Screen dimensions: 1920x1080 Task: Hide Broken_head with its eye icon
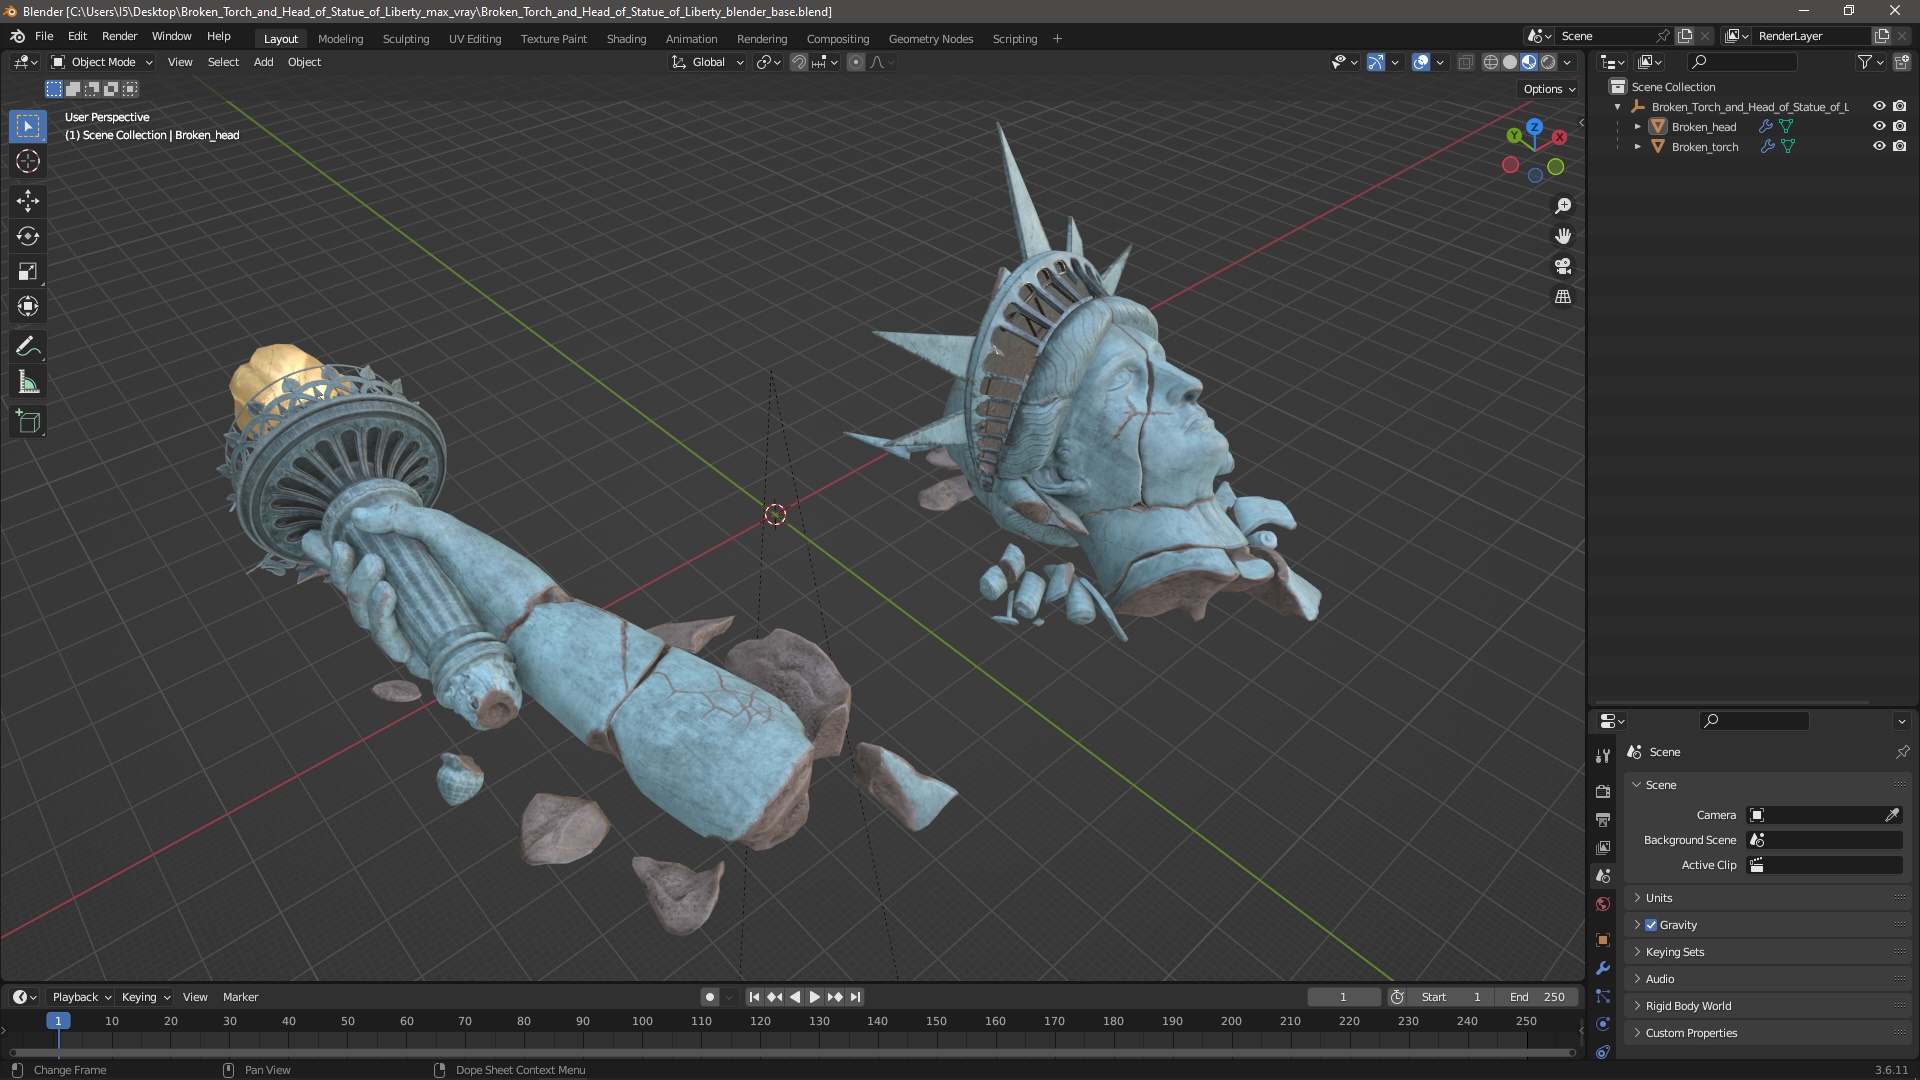pyautogui.click(x=1879, y=126)
